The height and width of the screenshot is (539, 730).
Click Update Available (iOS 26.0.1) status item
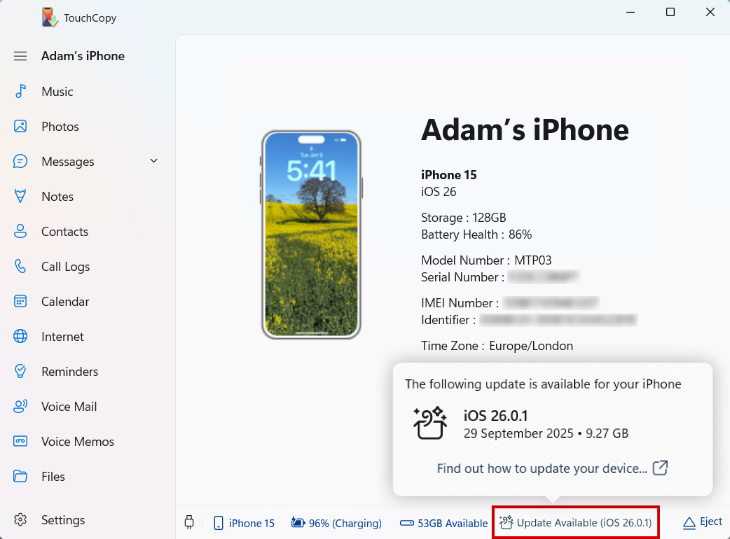[576, 523]
